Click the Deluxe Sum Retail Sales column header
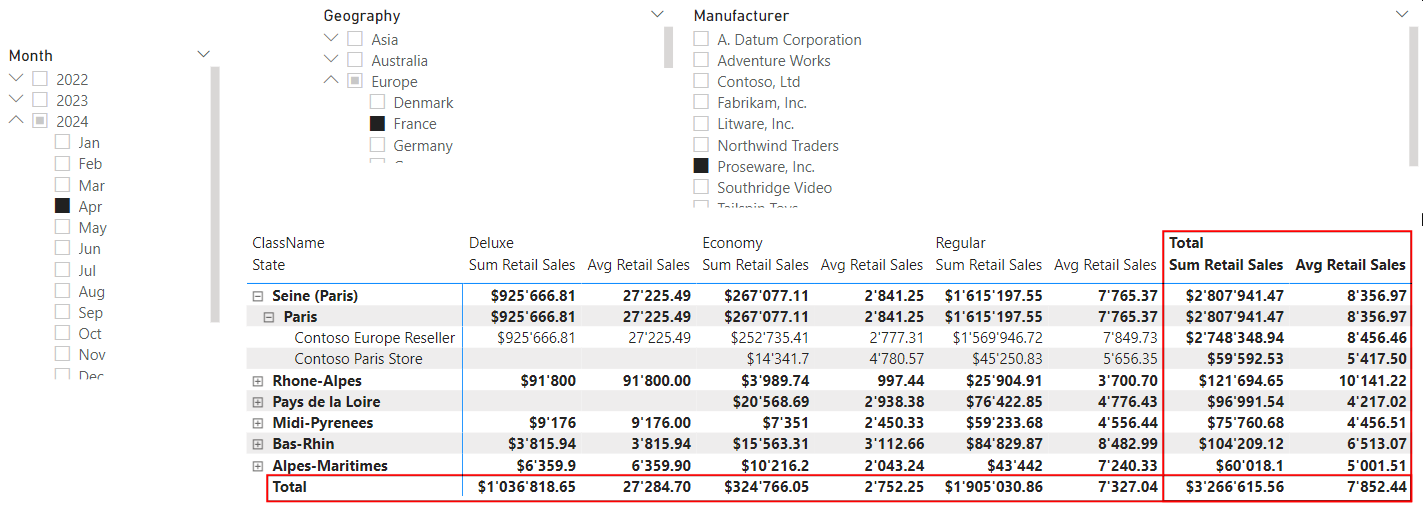This screenshot has height=527, width=1423. (522, 265)
